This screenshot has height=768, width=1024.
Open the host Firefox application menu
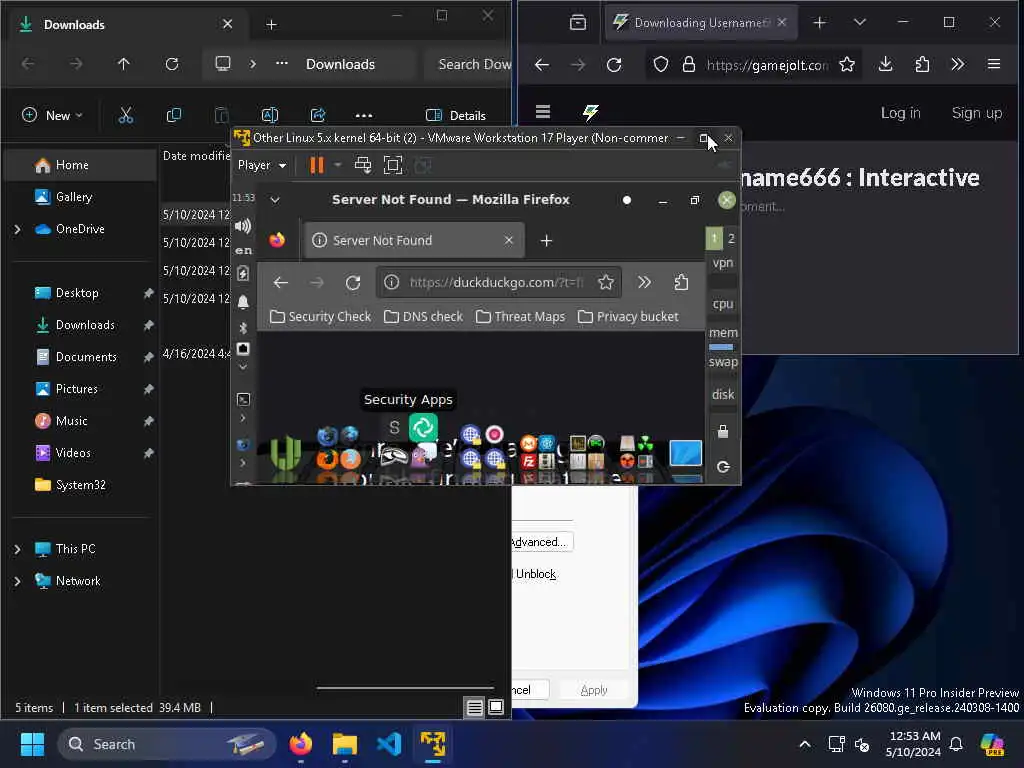(994, 64)
